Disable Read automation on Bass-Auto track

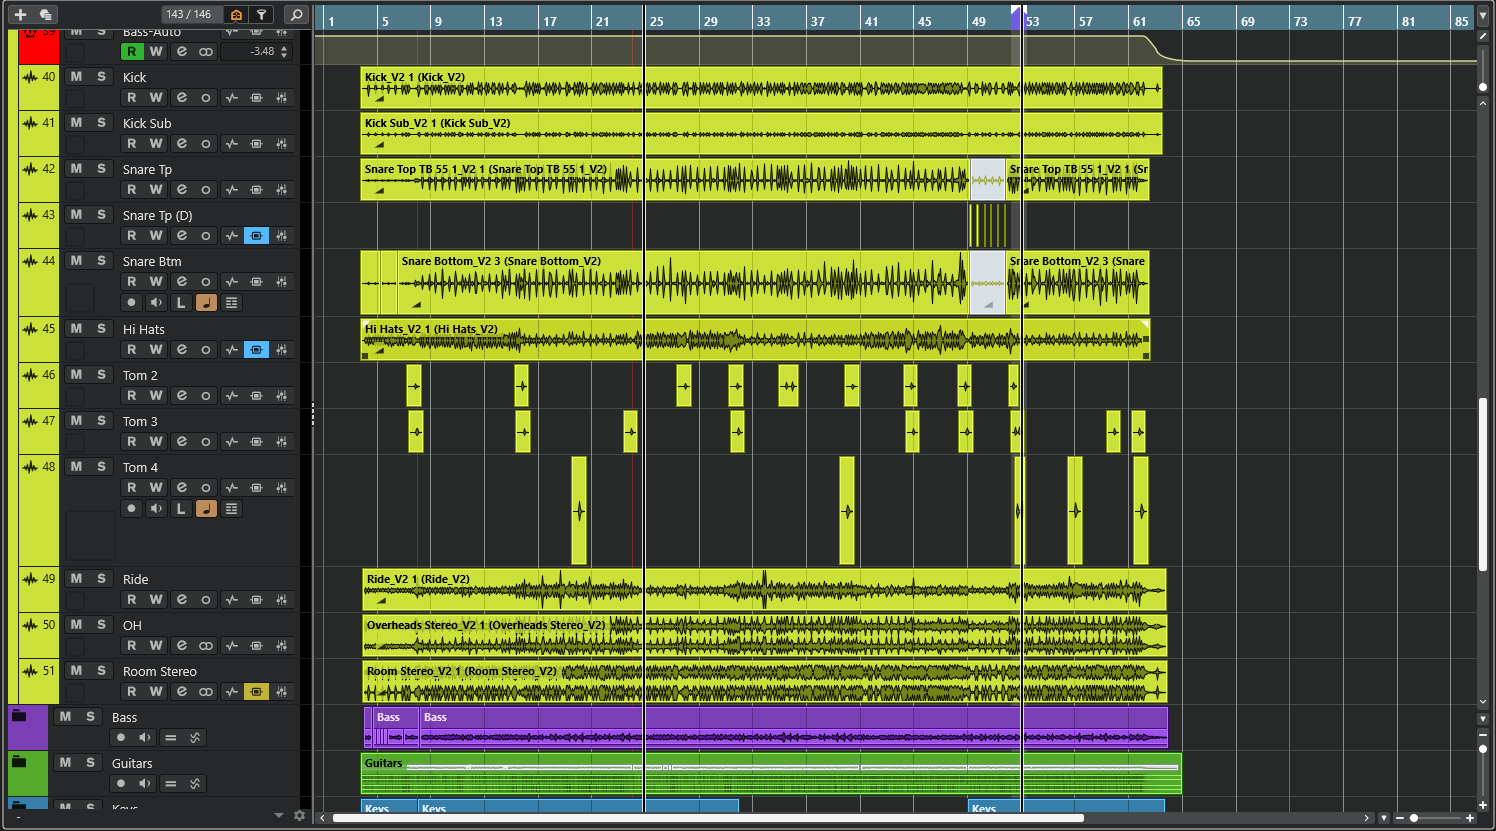tap(131, 52)
